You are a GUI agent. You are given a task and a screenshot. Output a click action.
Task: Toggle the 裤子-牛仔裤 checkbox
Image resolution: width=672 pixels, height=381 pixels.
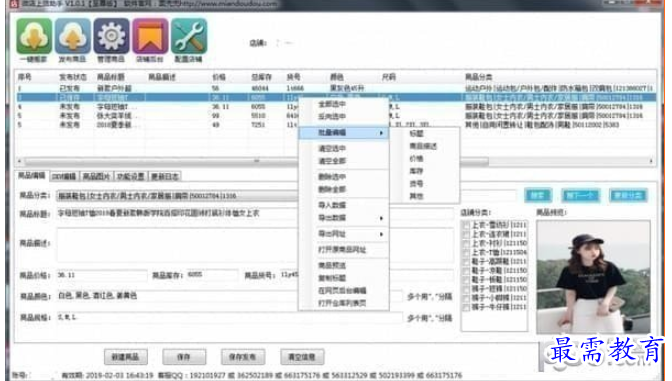tap(466, 307)
